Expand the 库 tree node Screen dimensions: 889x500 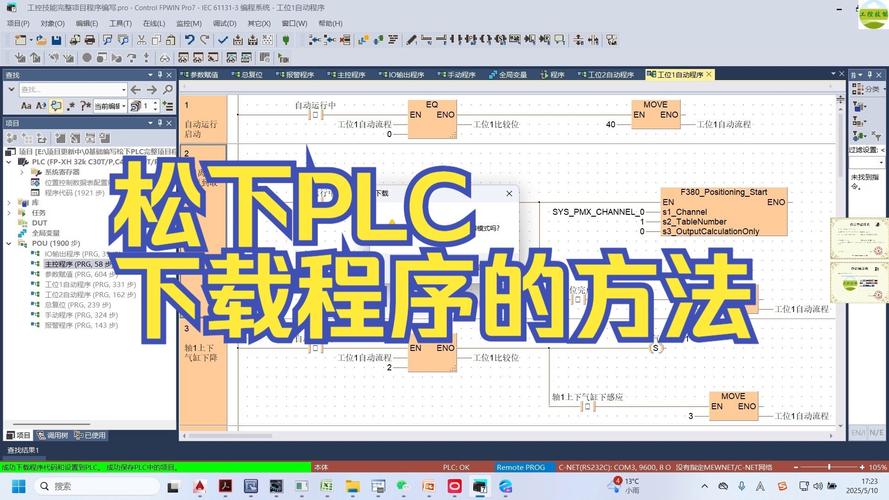pos(9,202)
